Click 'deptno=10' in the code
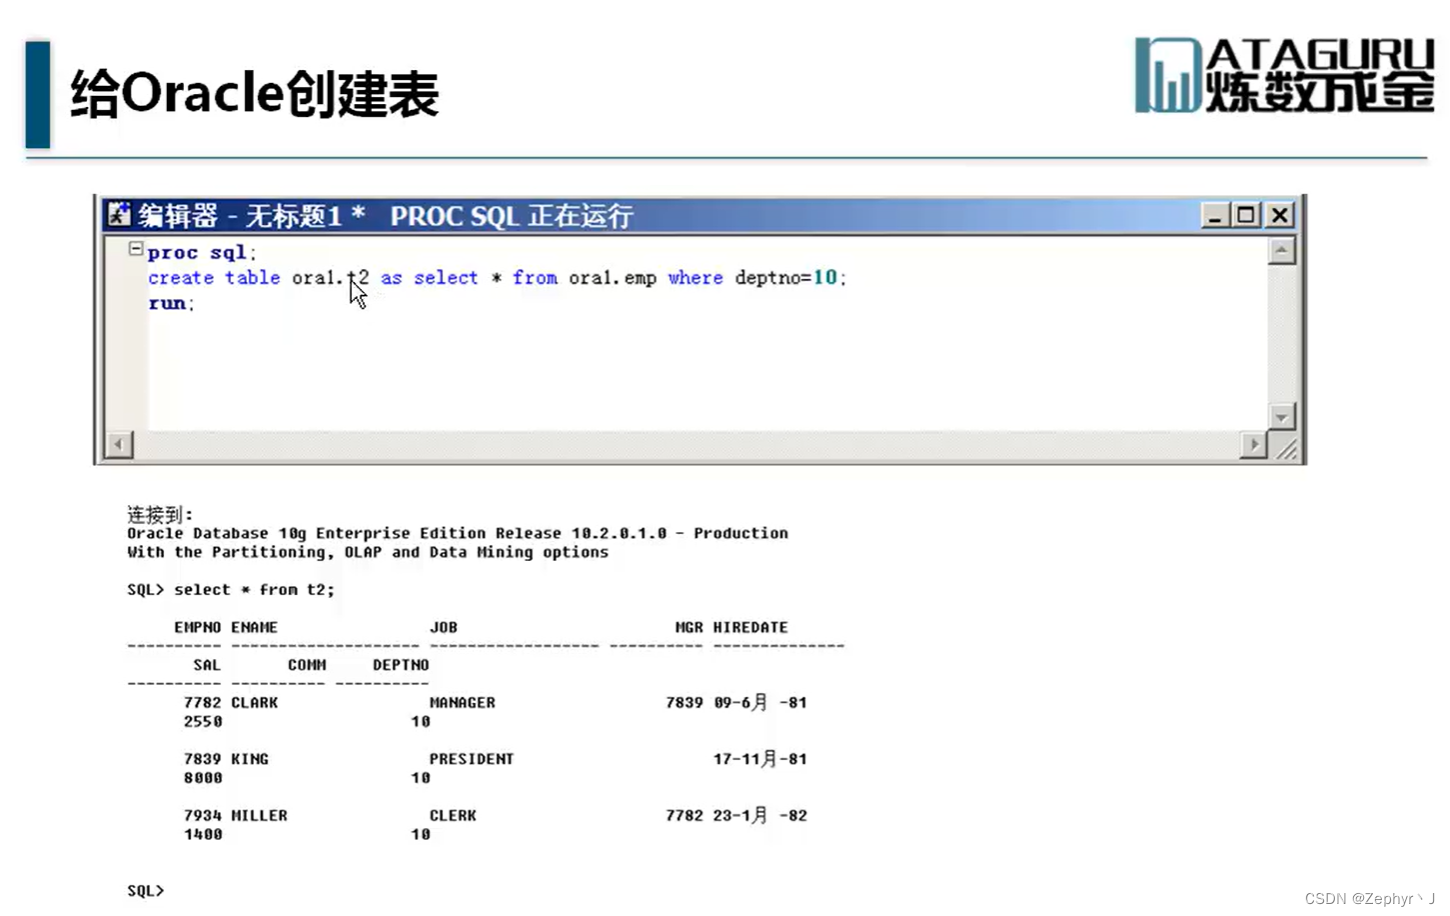Image resolution: width=1450 pixels, height=916 pixels. [x=786, y=278]
